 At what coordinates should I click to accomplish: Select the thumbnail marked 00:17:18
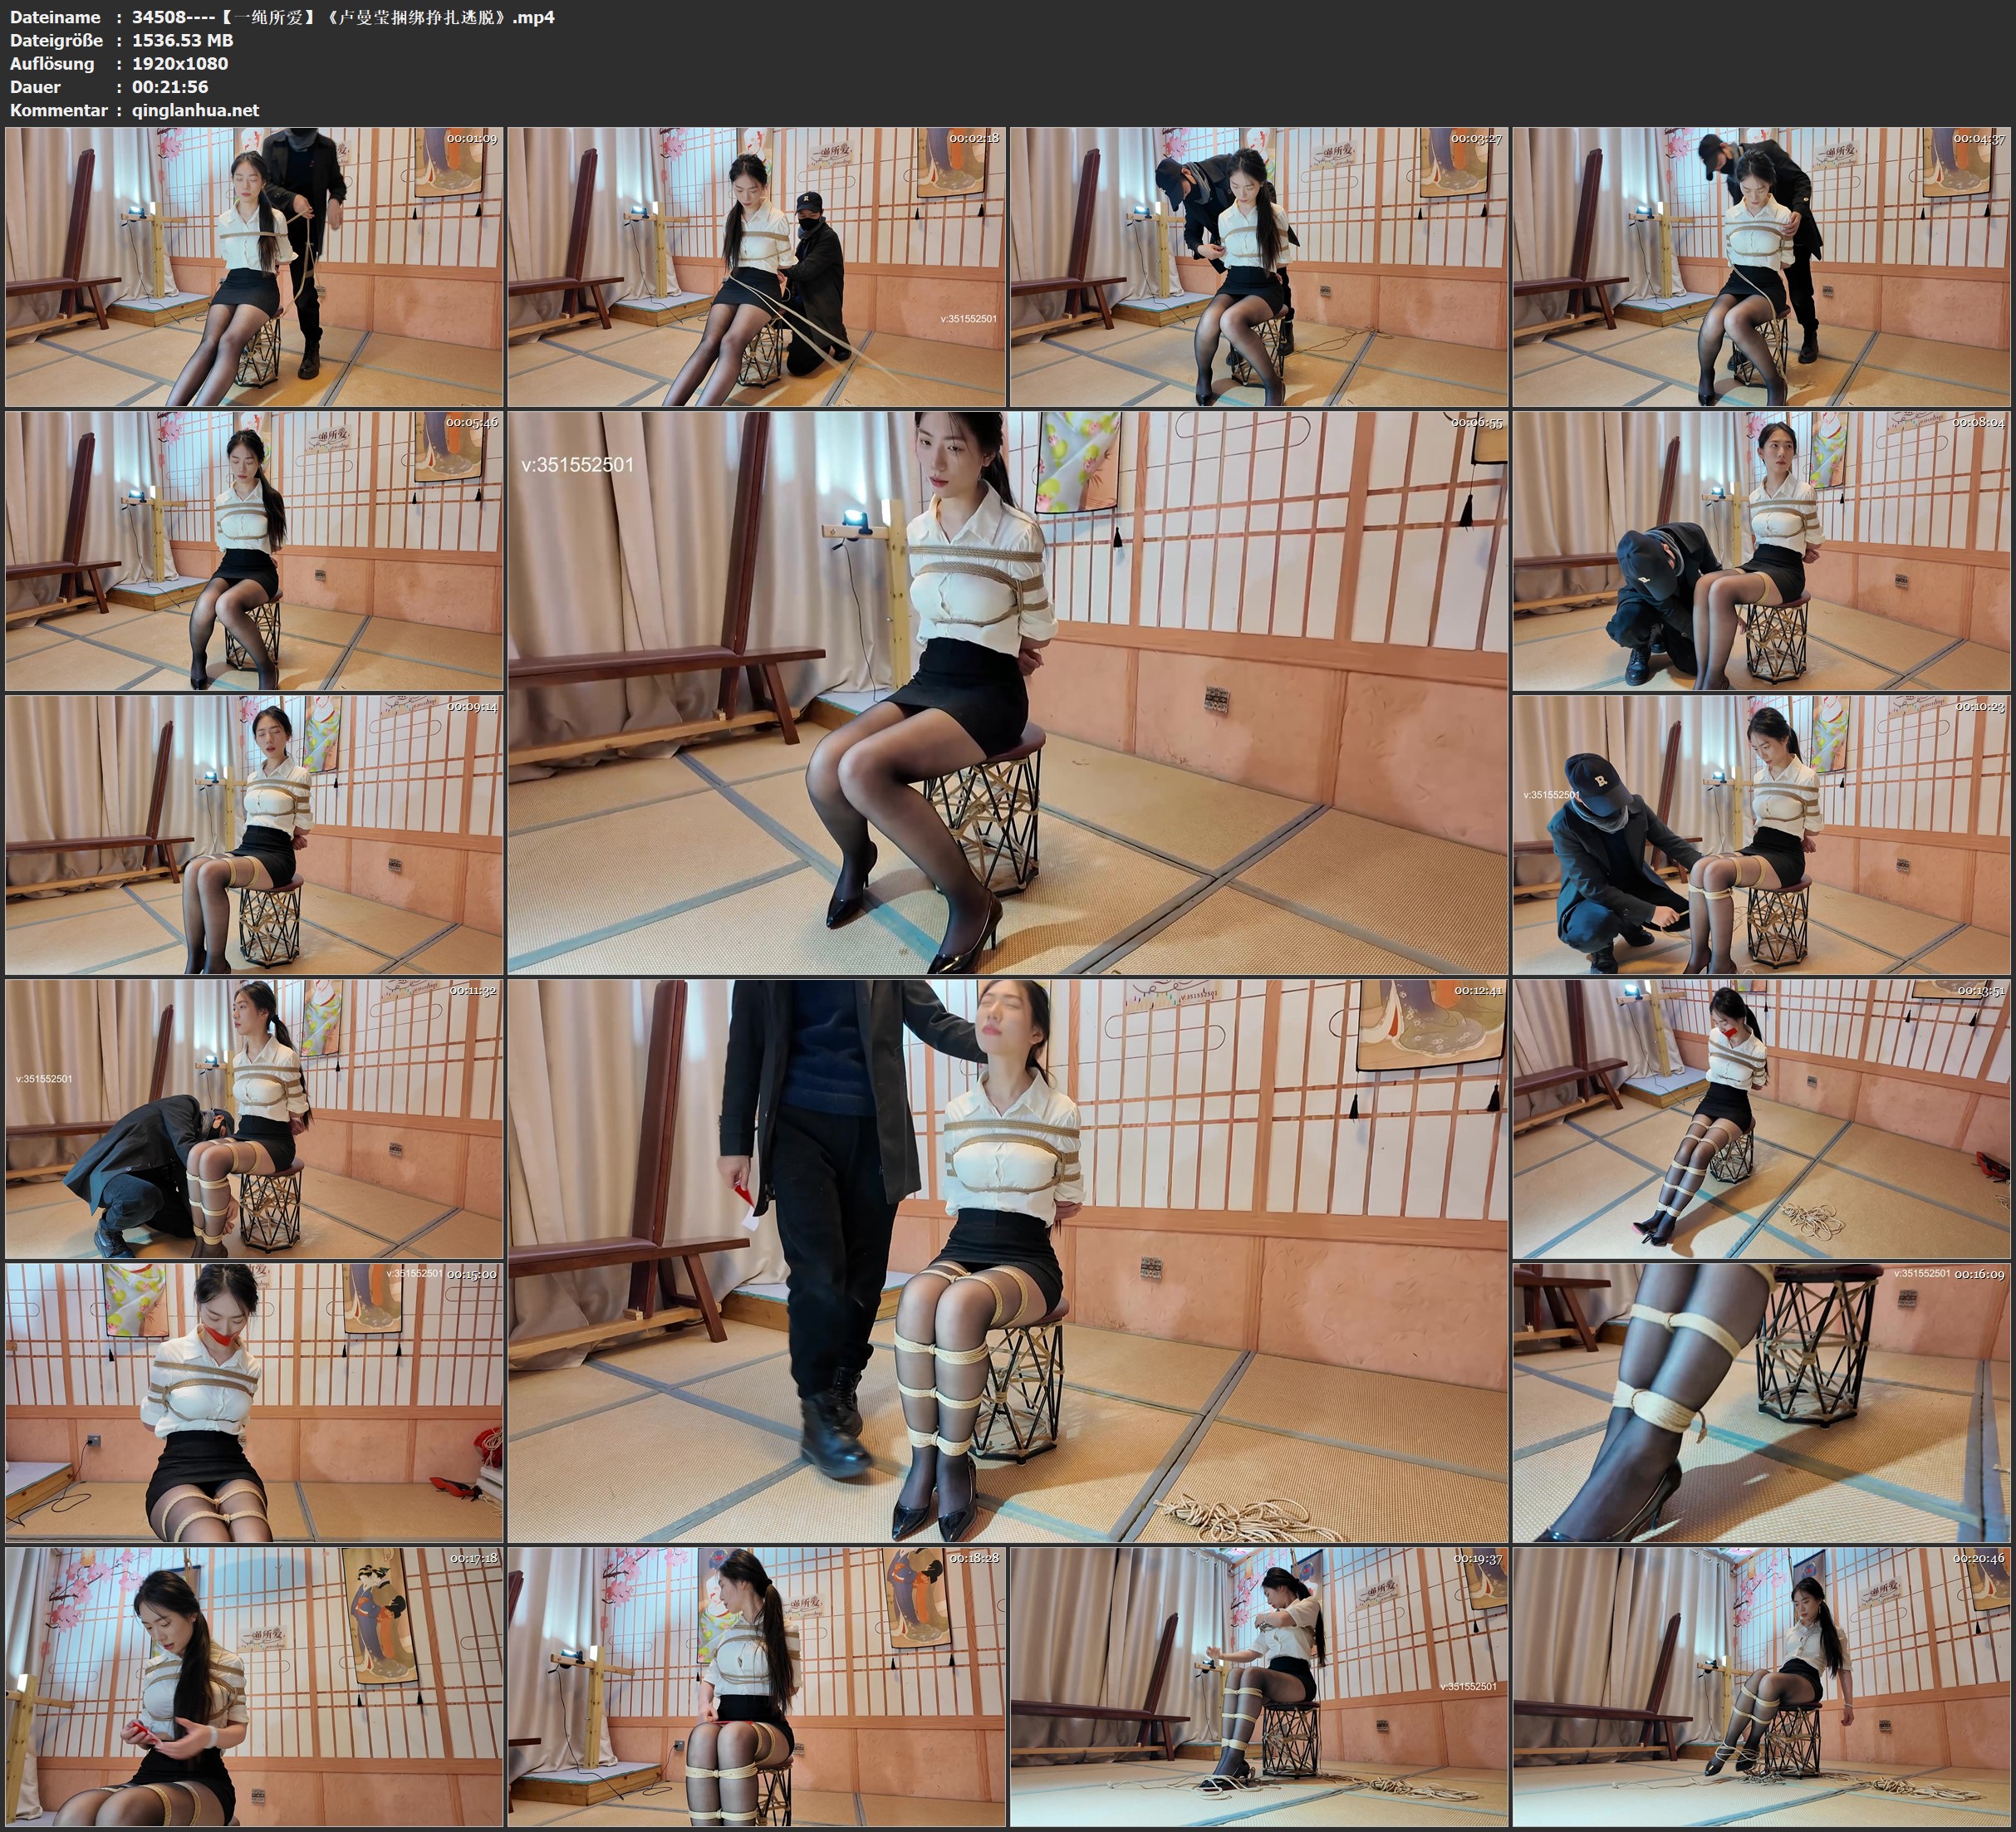click(254, 1686)
